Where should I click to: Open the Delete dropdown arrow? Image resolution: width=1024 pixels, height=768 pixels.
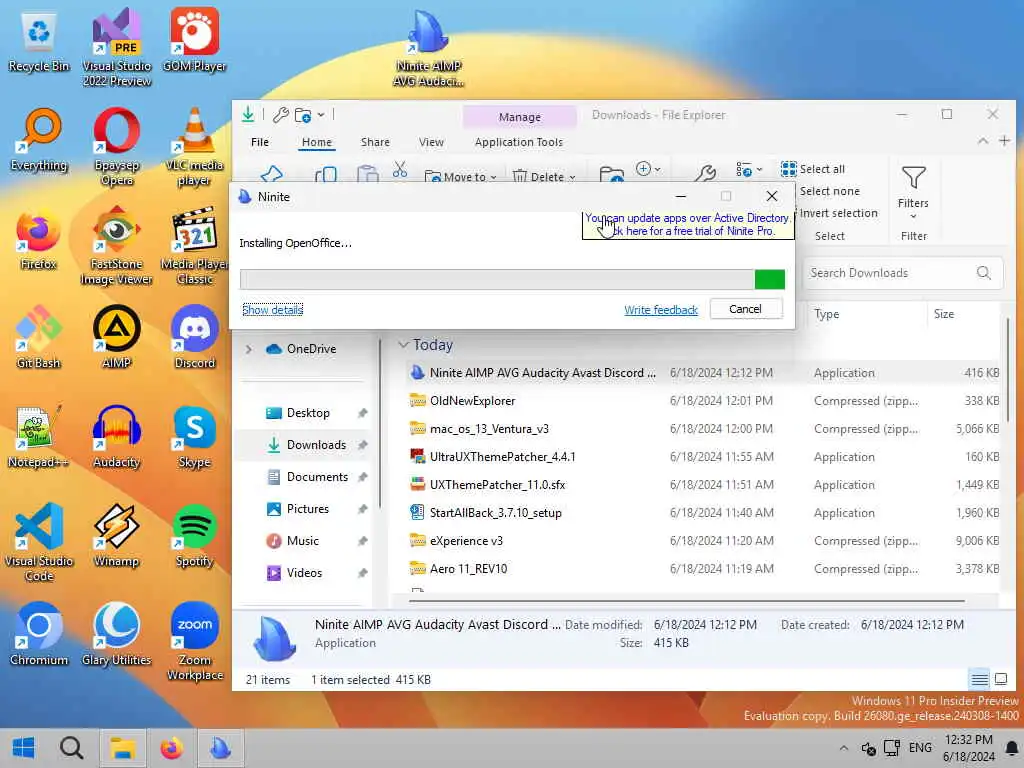point(573,177)
